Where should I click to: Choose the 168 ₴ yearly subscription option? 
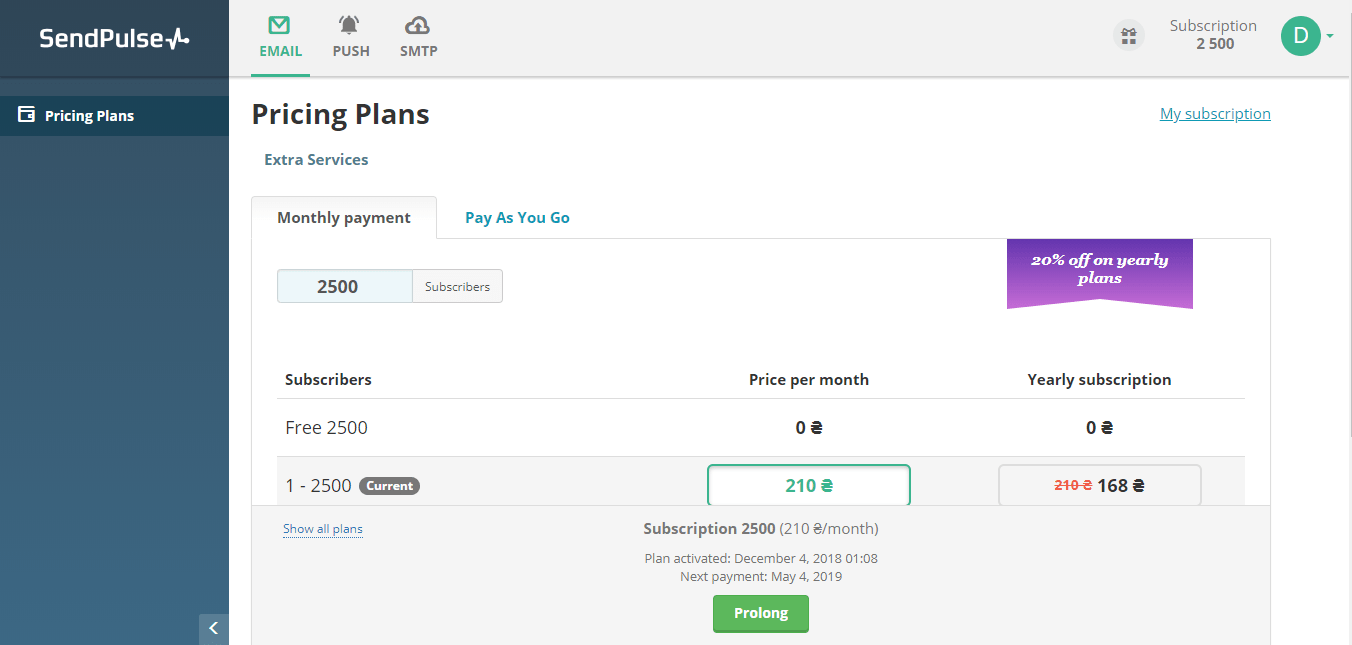point(1099,485)
